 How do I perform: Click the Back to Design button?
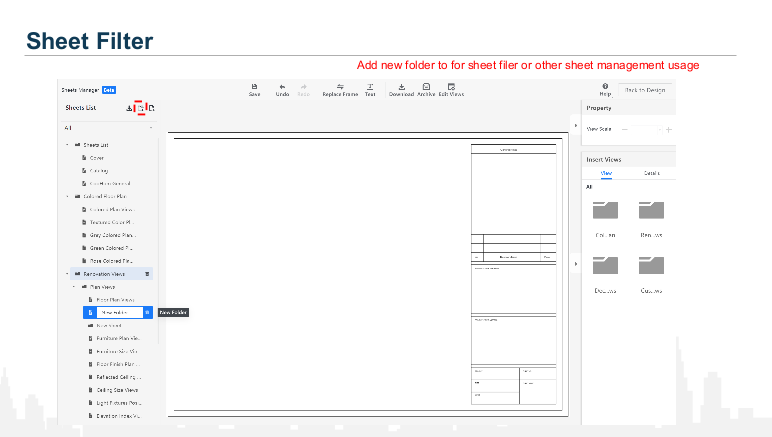[x=645, y=90]
